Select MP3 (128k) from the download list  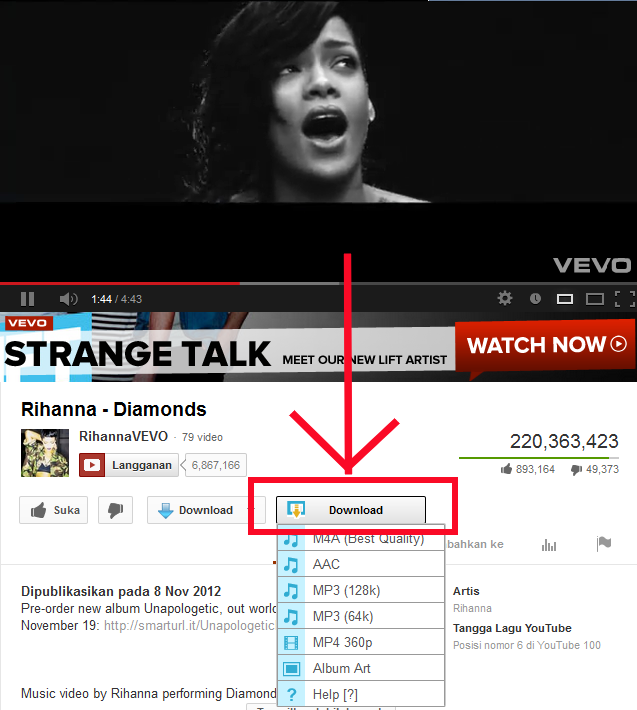pyautogui.click(x=361, y=590)
